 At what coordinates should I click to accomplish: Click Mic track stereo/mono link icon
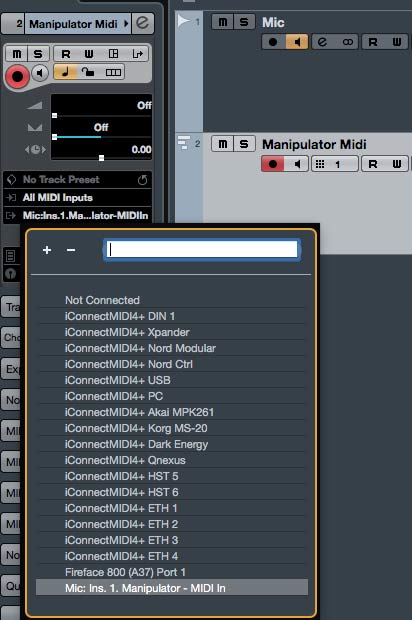tap(348, 42)
